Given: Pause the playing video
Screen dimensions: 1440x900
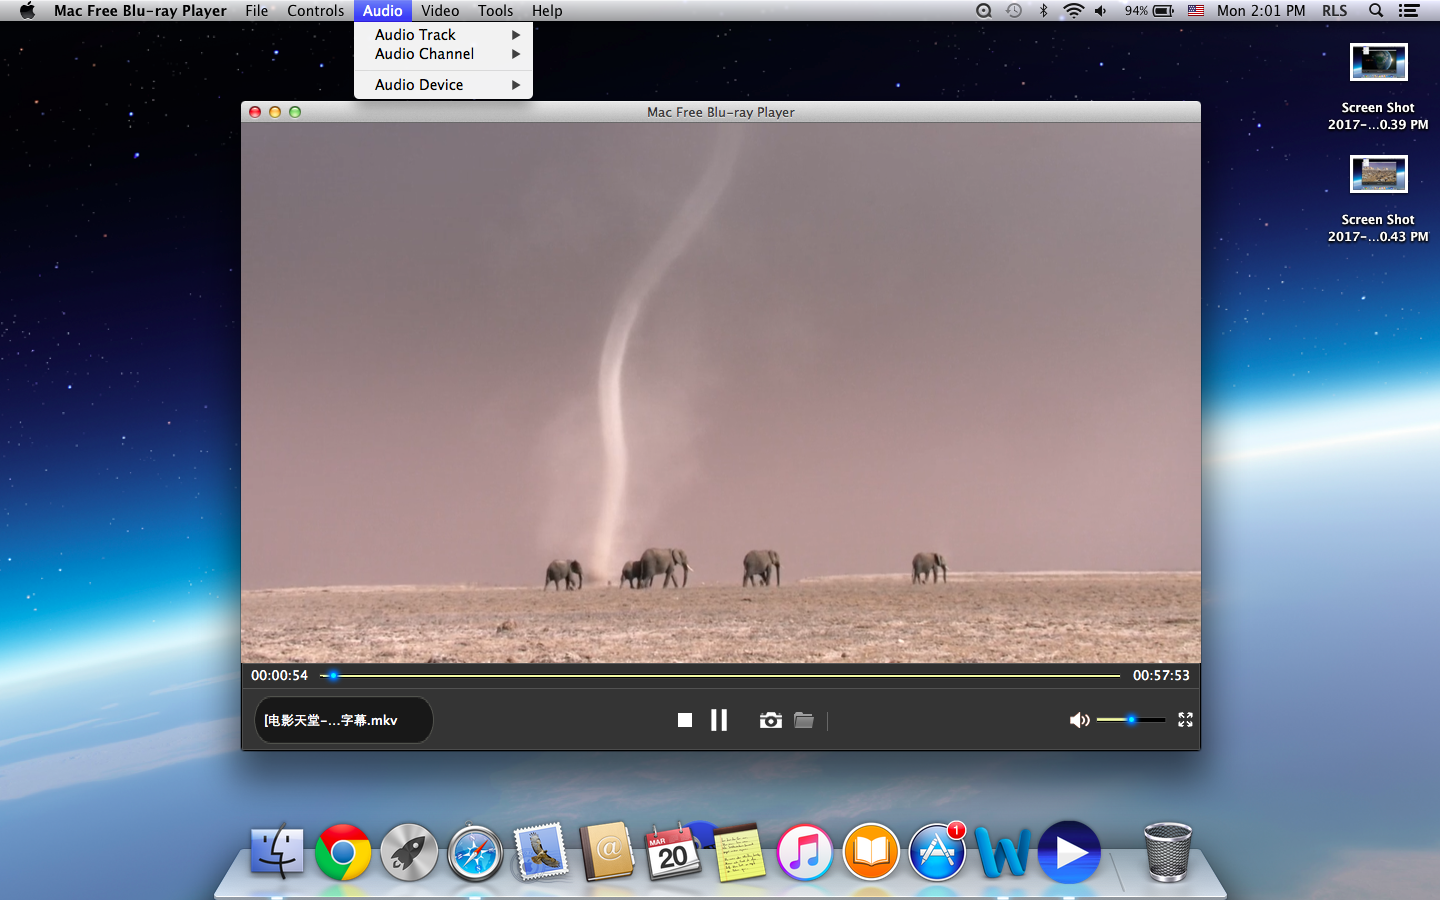Looking at the screenshot, I should (719, 720).
